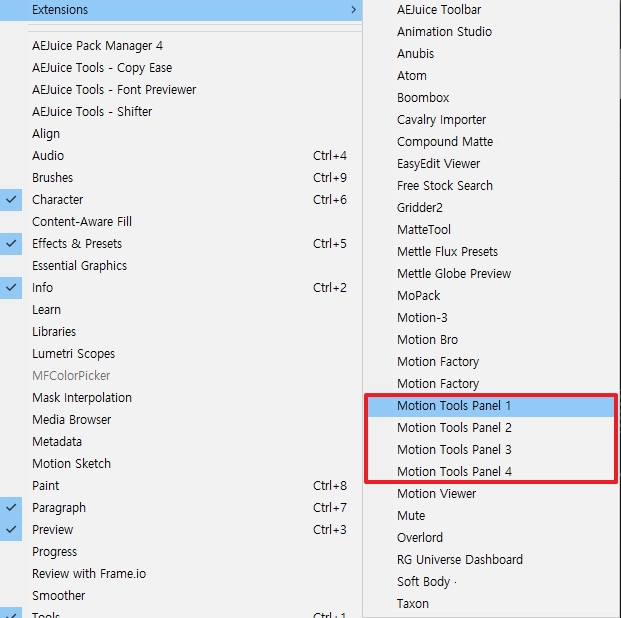This screenshot has width=621, height=618.
Task: Open Review with Frame.io
Action: point(89,574)
